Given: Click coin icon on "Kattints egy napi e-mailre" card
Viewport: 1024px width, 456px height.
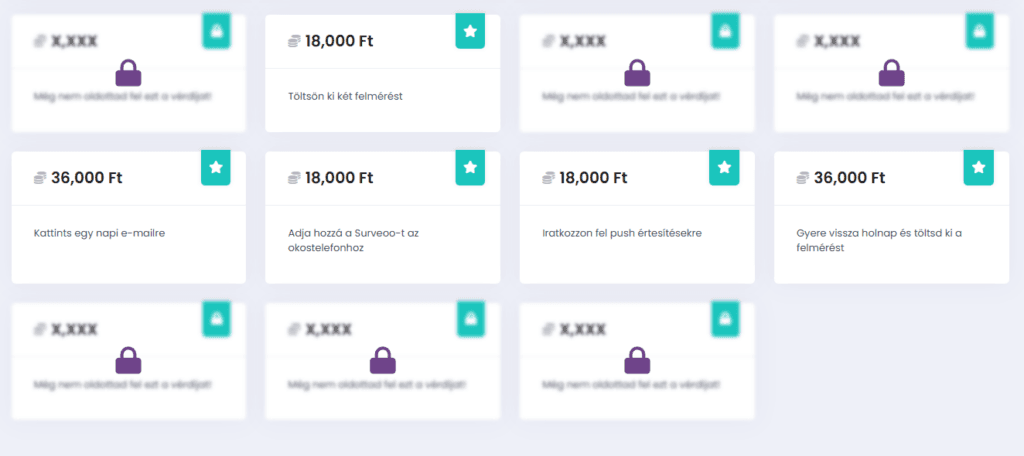Looking at the screenshot, I should [x=40, y=178].
